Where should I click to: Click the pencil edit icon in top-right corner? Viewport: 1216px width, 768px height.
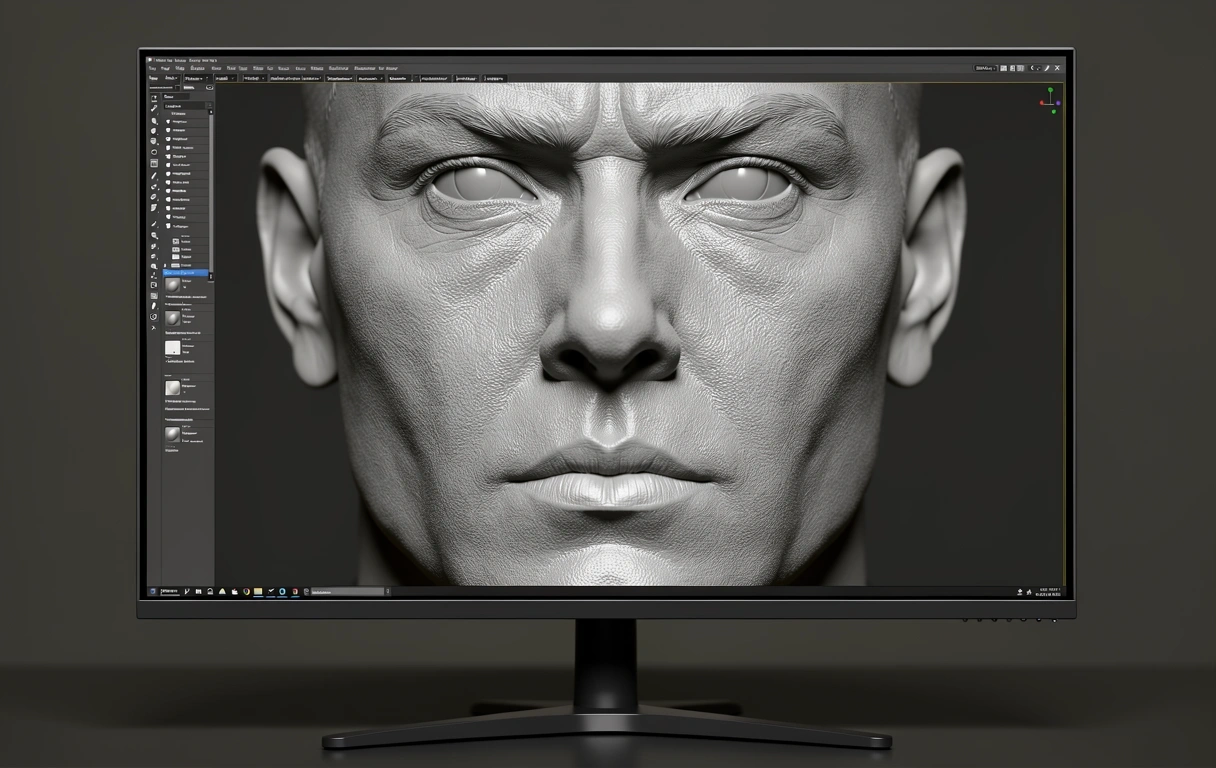point(1046,68)
